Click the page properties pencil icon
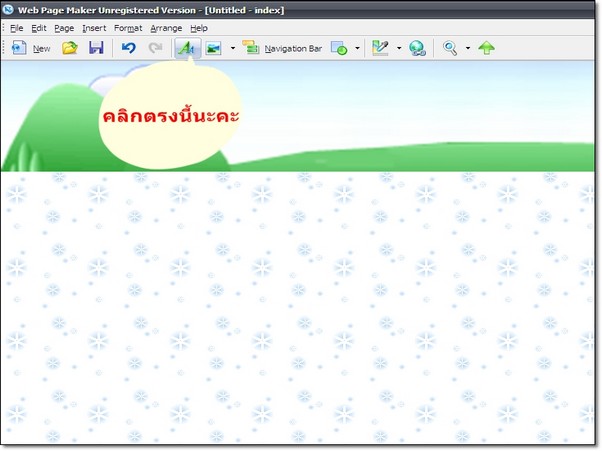 (380, 48)
